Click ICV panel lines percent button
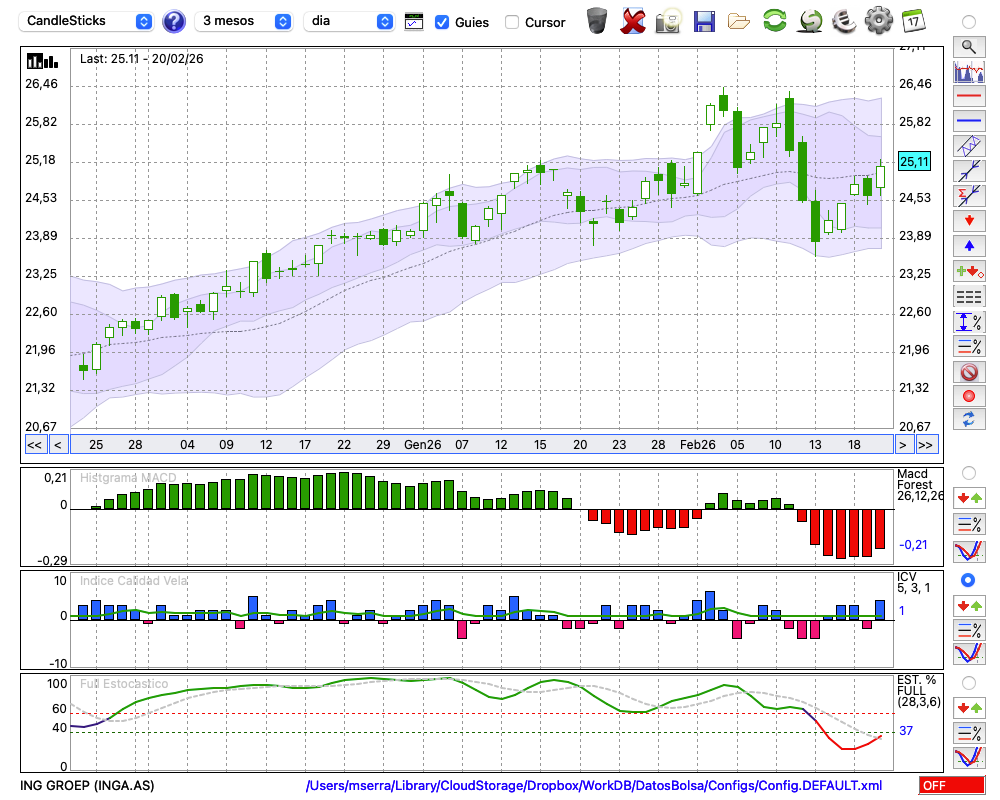The height and width of the screenshot is (800, 1000). [x=969, y=630]
